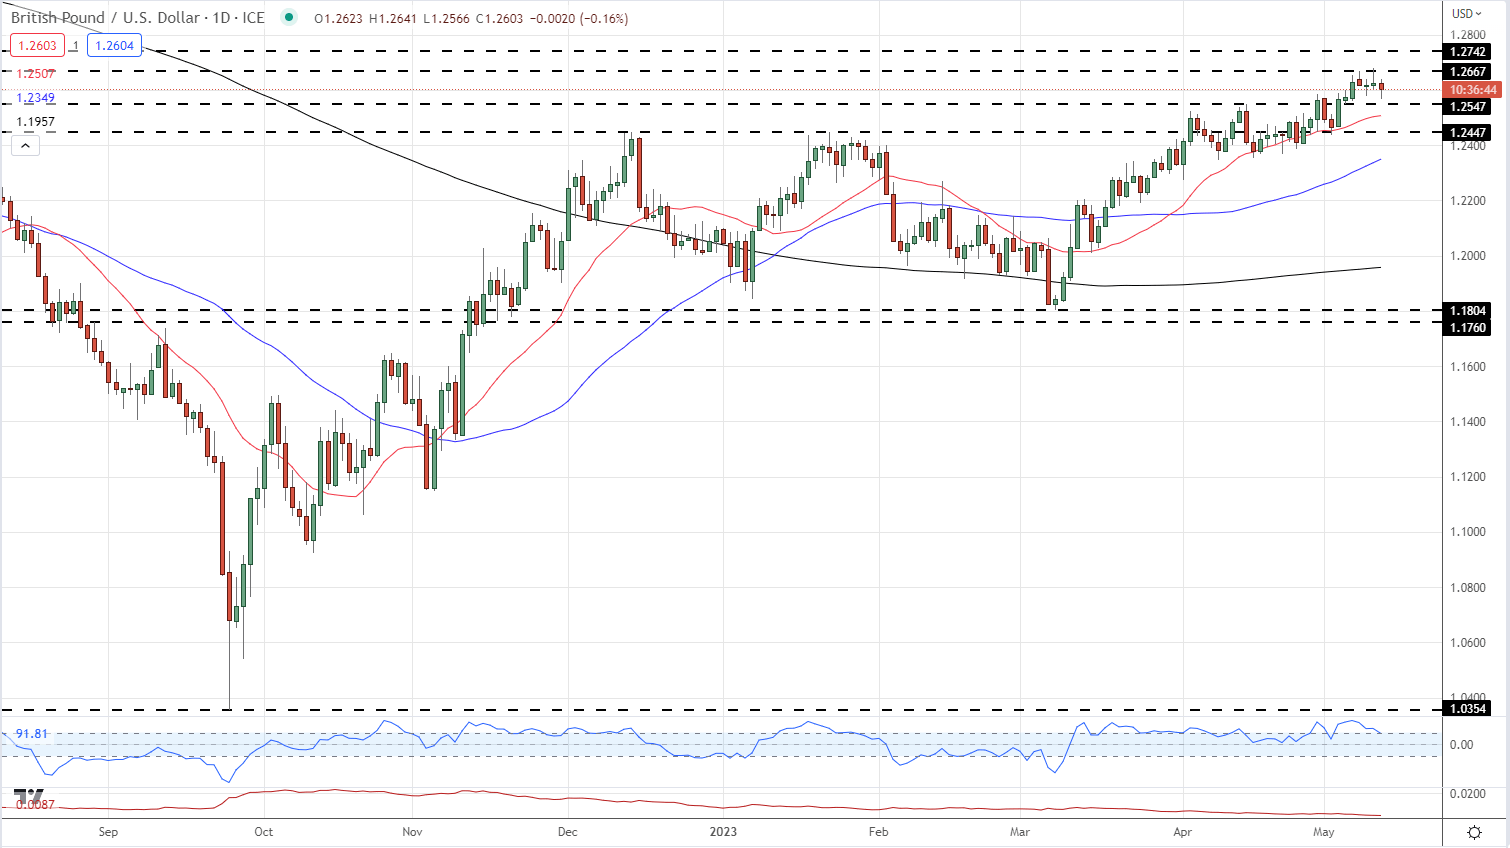Image resolution: width=1510 pixels, height=848 pixels.
Task: Select blue moving average value 1.2349
Action: [36, 98]
